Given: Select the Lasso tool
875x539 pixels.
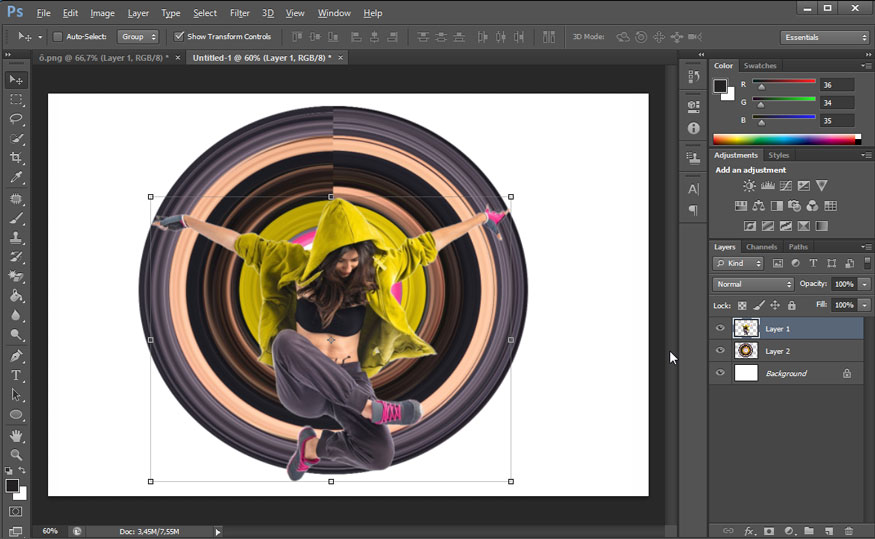Looking at the screenshot, I should pyautogui.click(x=16, y=119).
